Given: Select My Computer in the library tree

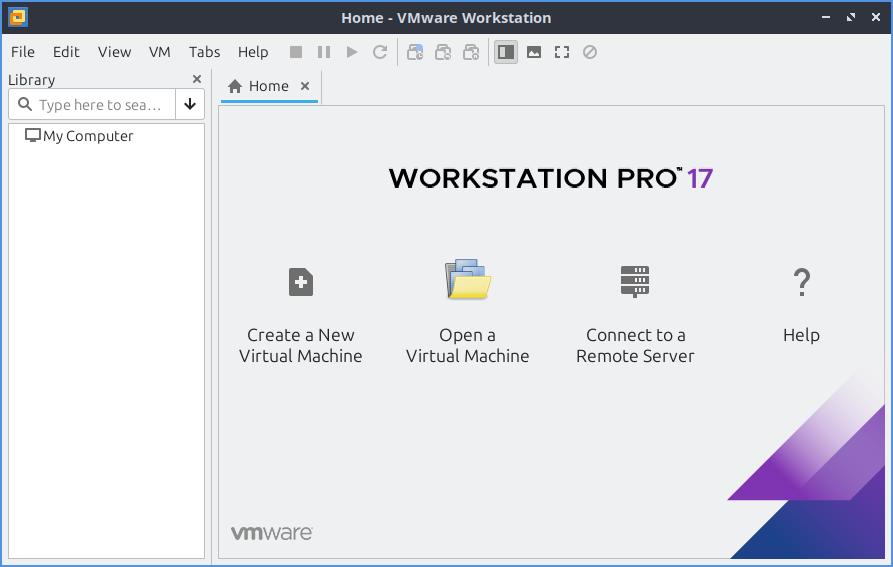Looking at the screenshot, I should (x=88, y=136).
